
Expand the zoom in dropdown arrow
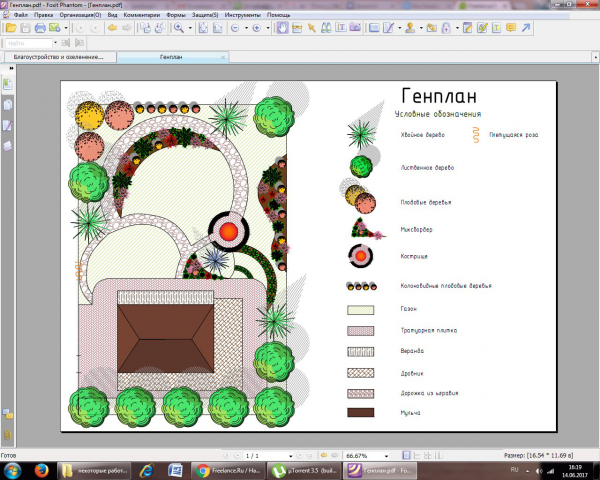click(268, 28)
